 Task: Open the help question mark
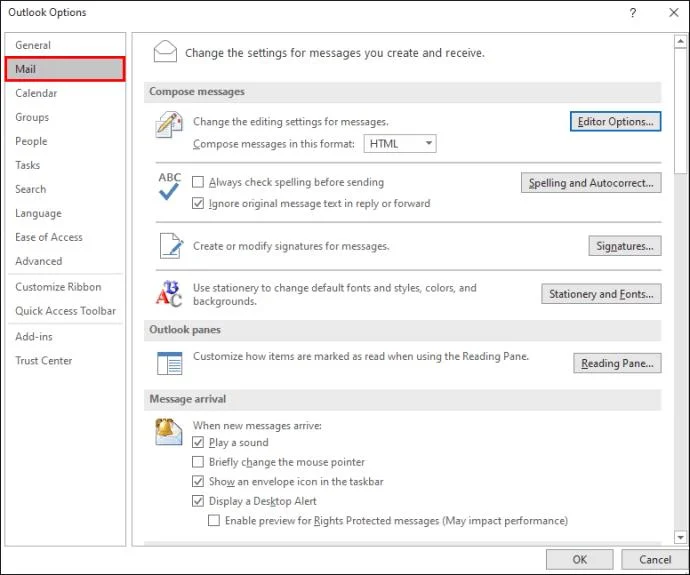tap(632, 12)
